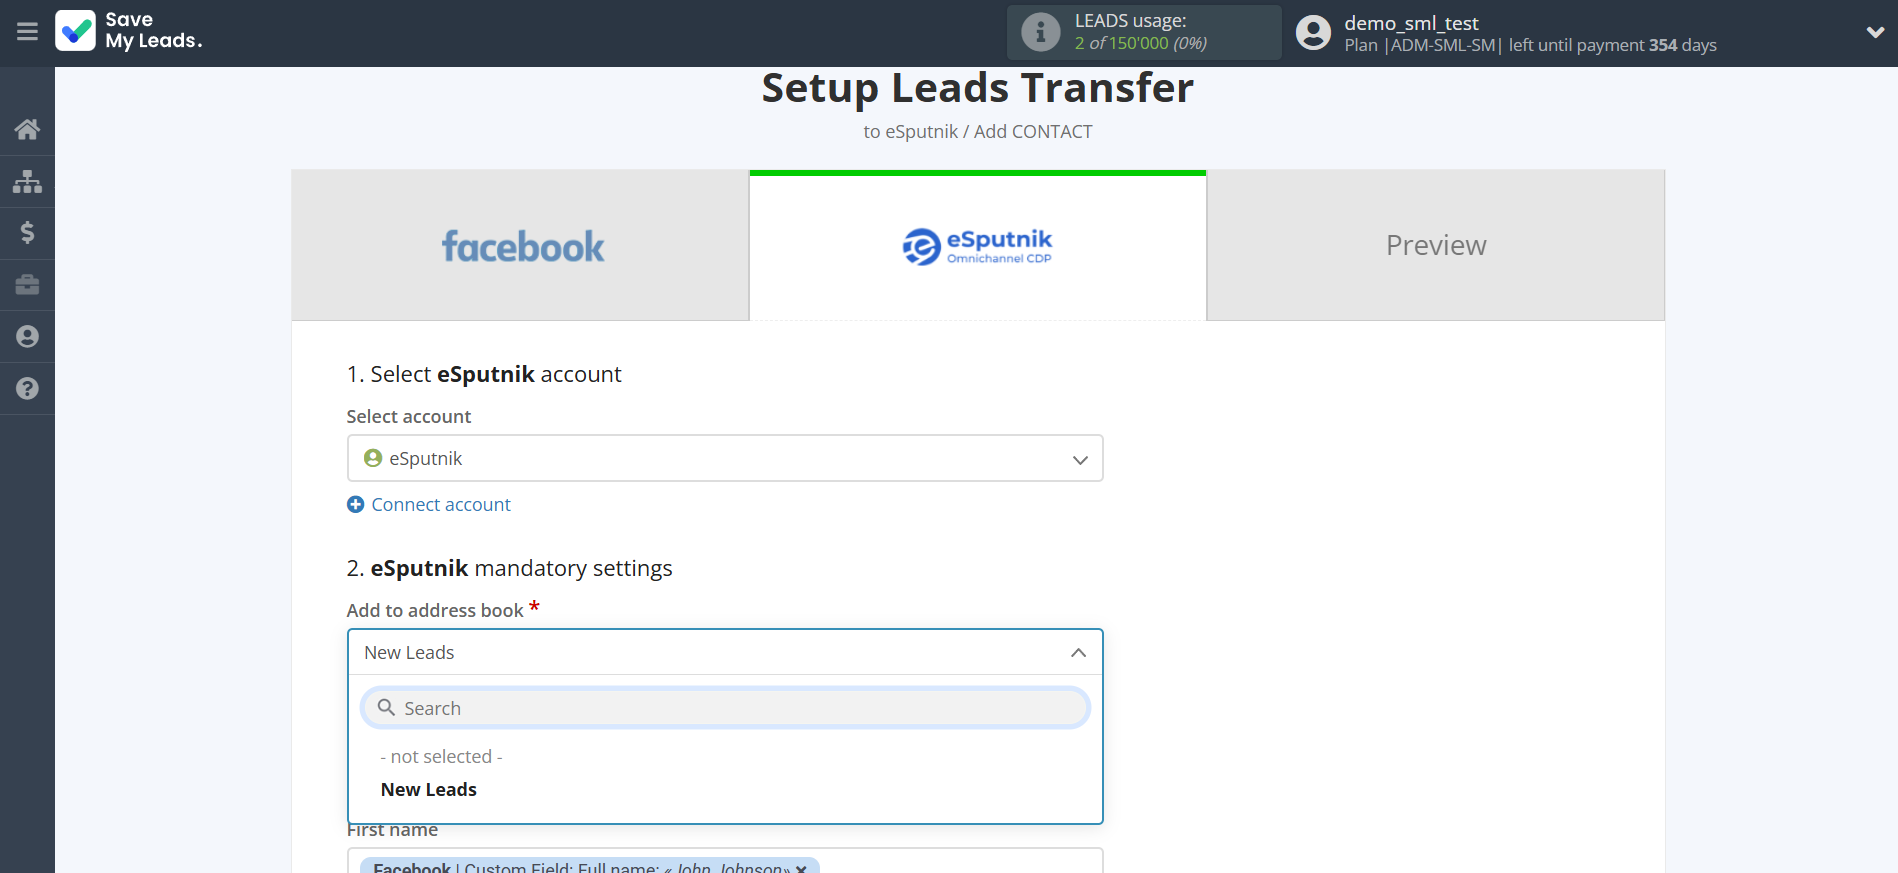The image size is (1898, 873).
Task: Open the user profile sidebar icon
Action: pos(27,337)
